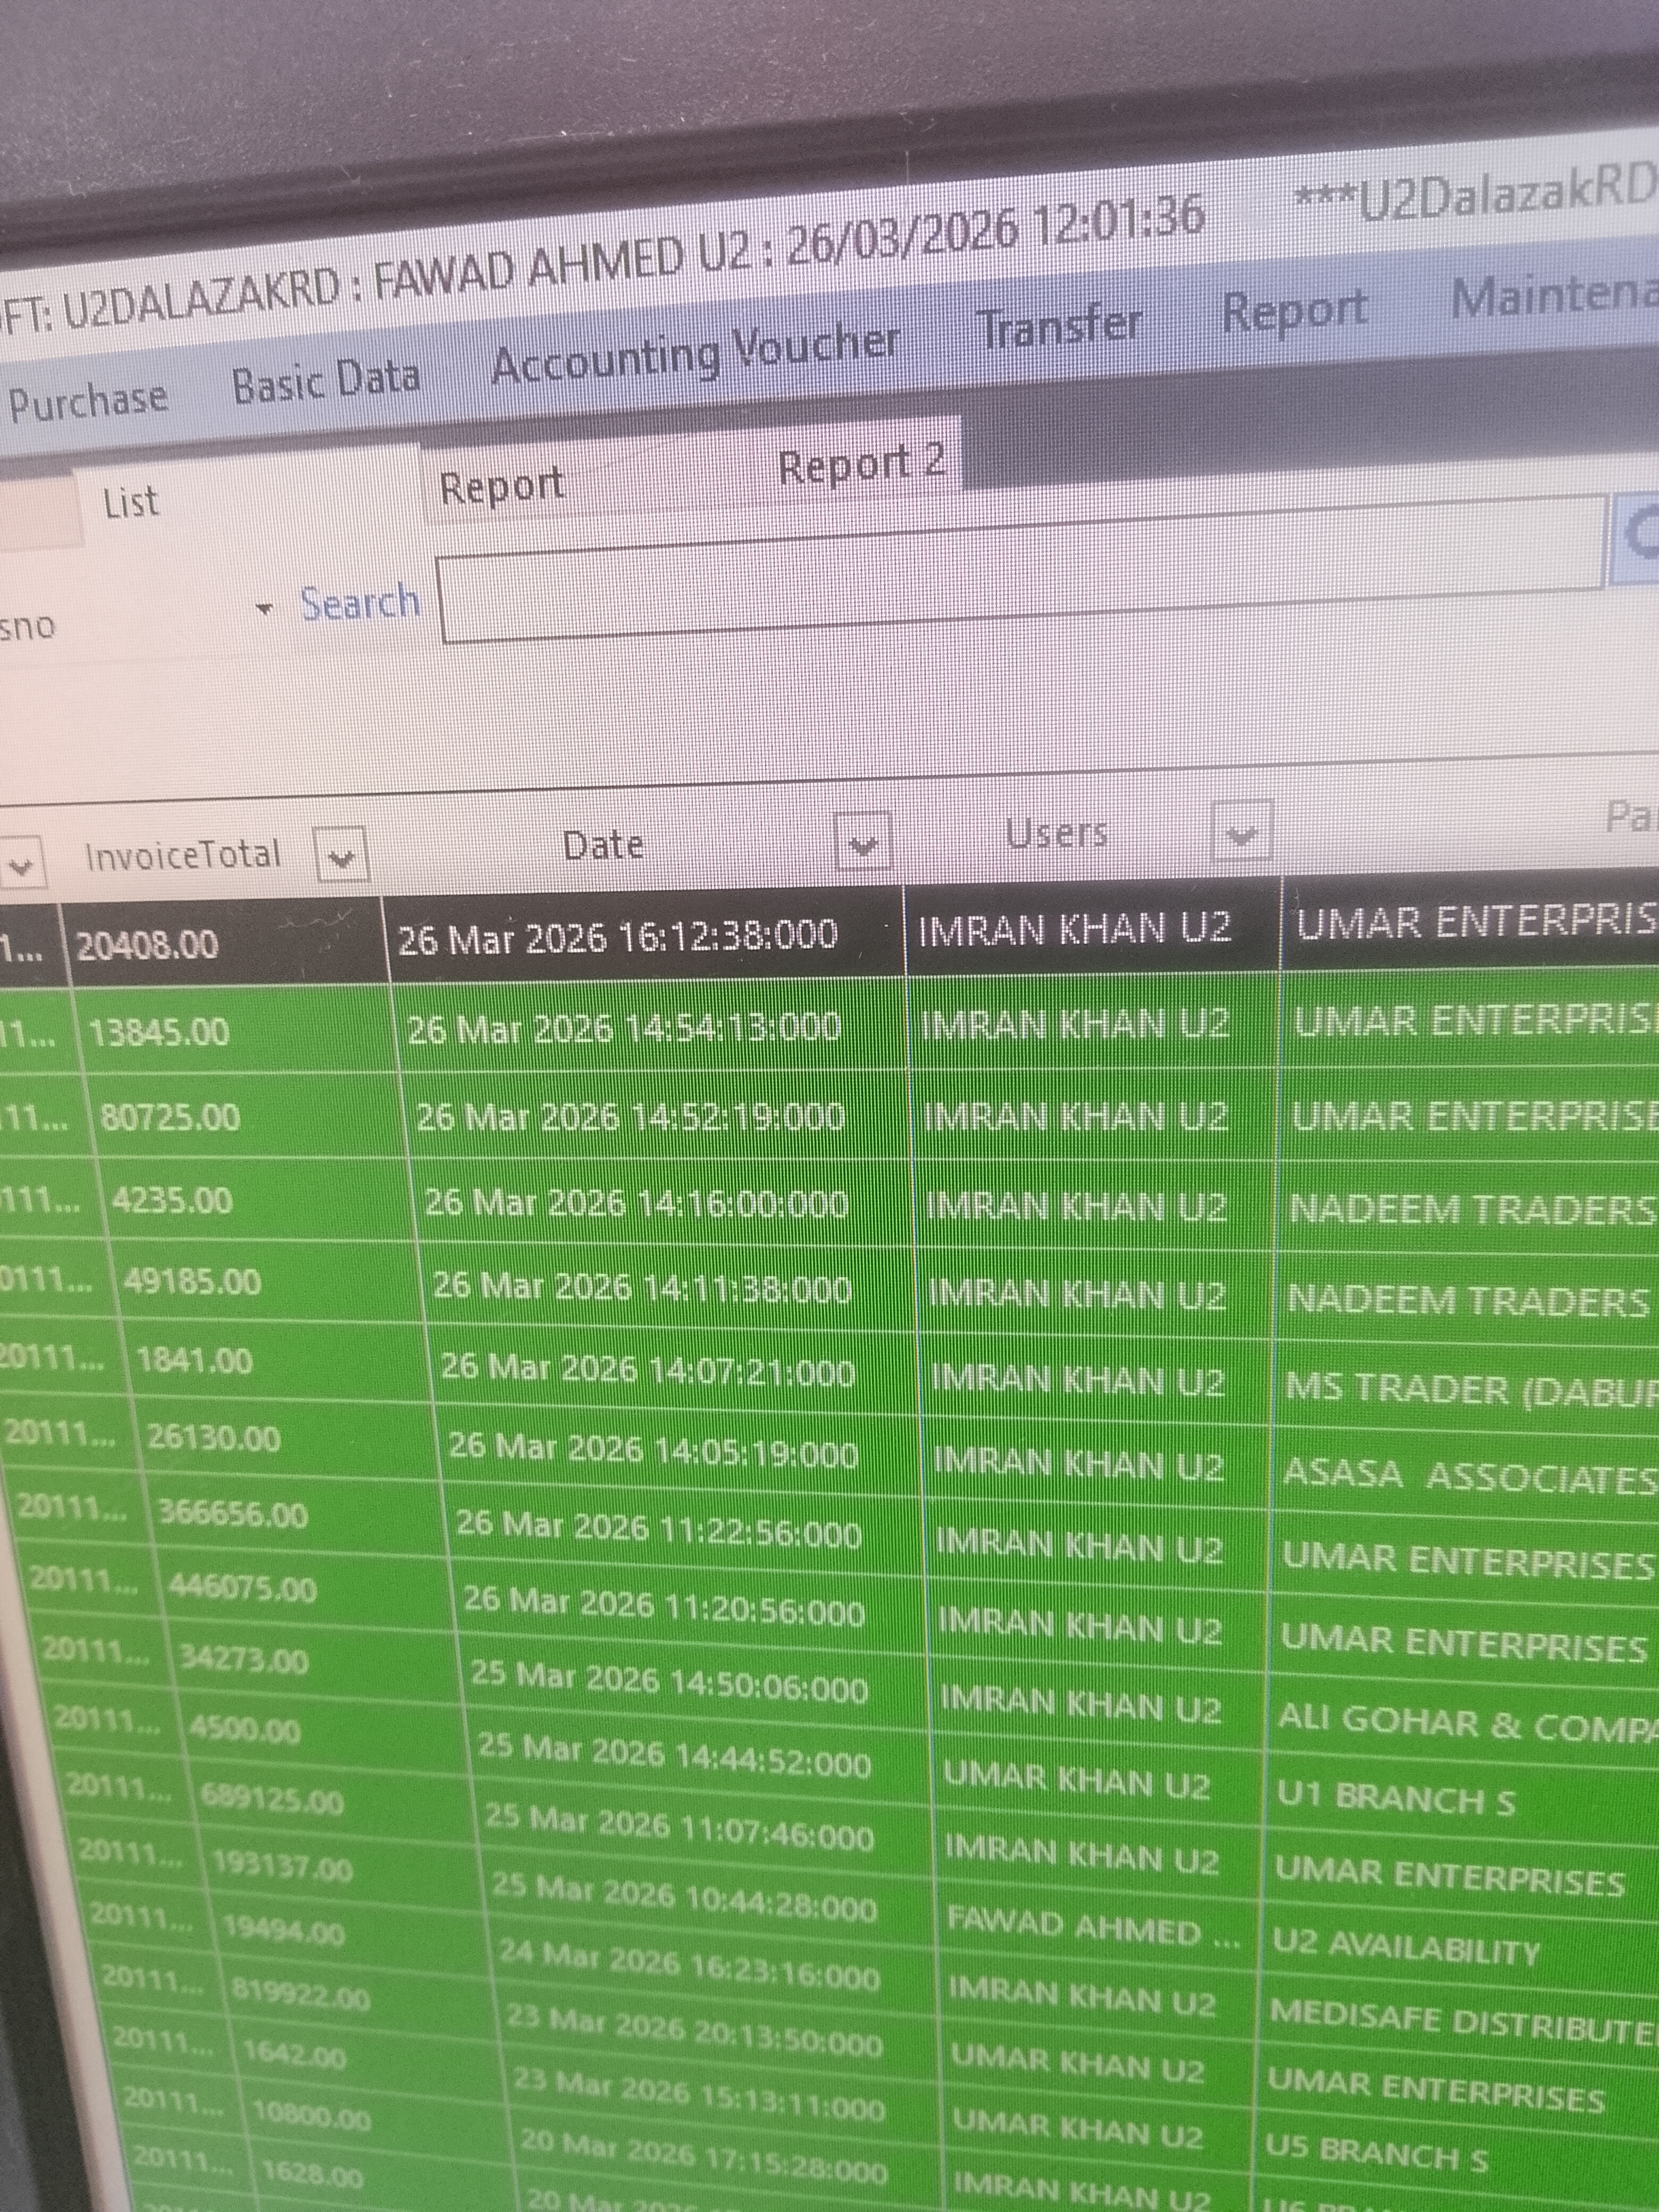The height and width of the screenshot is (2212, 1659).
Task: Sort by the InvoiceTotal column header
Action: click(x=183, y=856)
